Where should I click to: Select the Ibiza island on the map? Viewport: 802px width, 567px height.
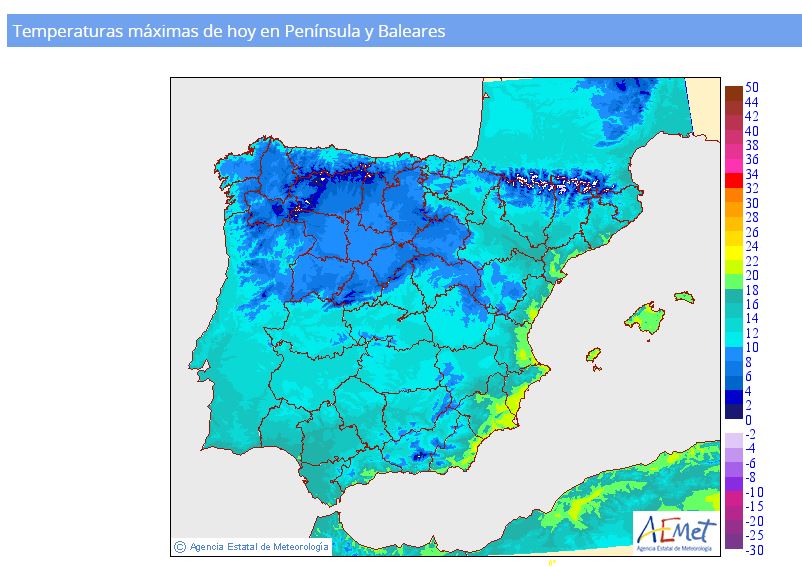click(593, 354)
